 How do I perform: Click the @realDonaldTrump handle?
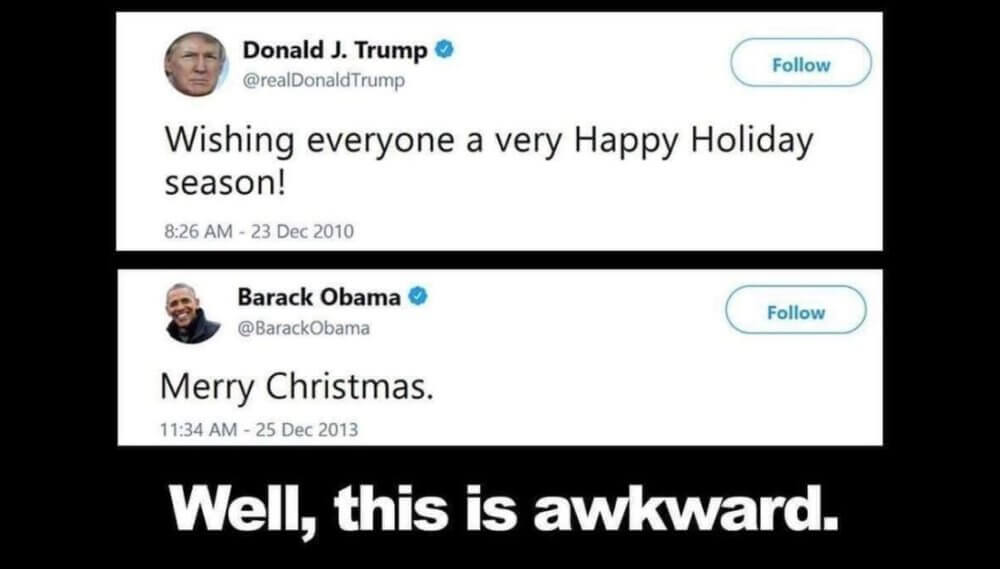point(323,81)
